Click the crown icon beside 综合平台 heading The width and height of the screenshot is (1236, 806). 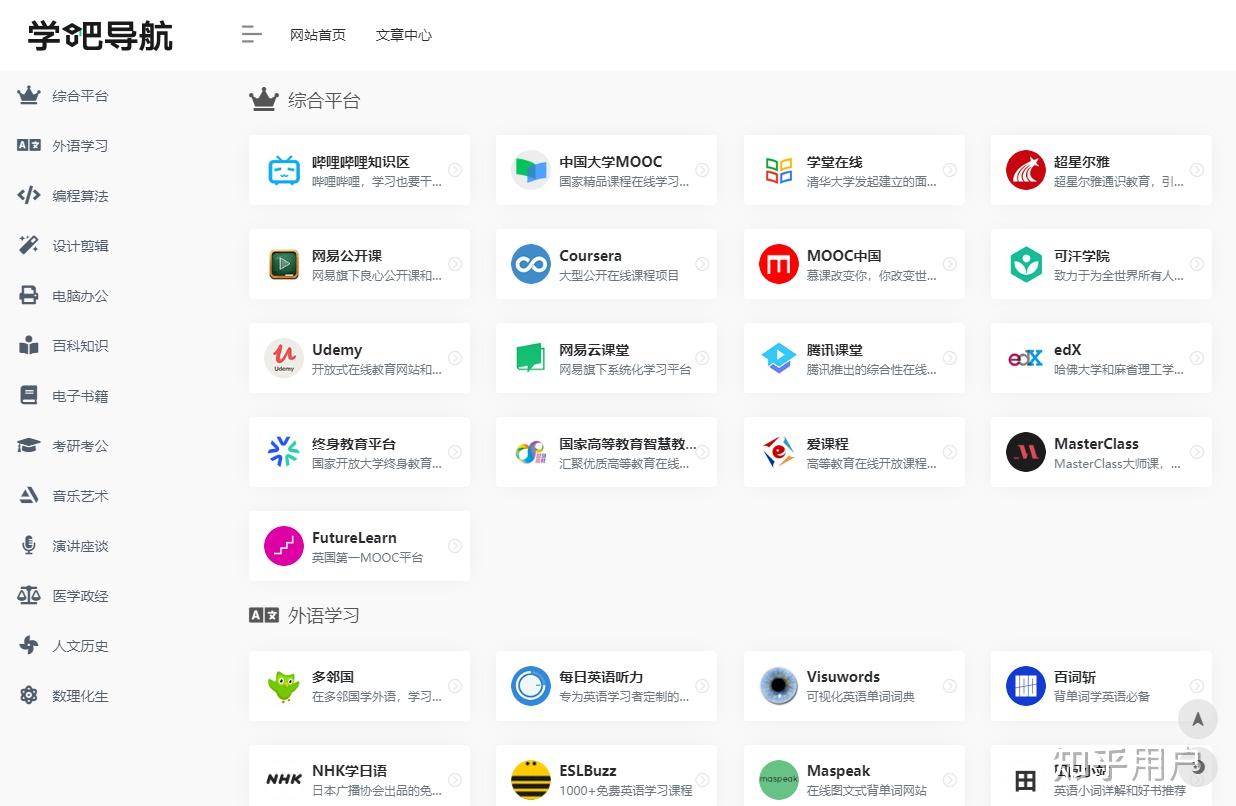(x=262, y=98)
